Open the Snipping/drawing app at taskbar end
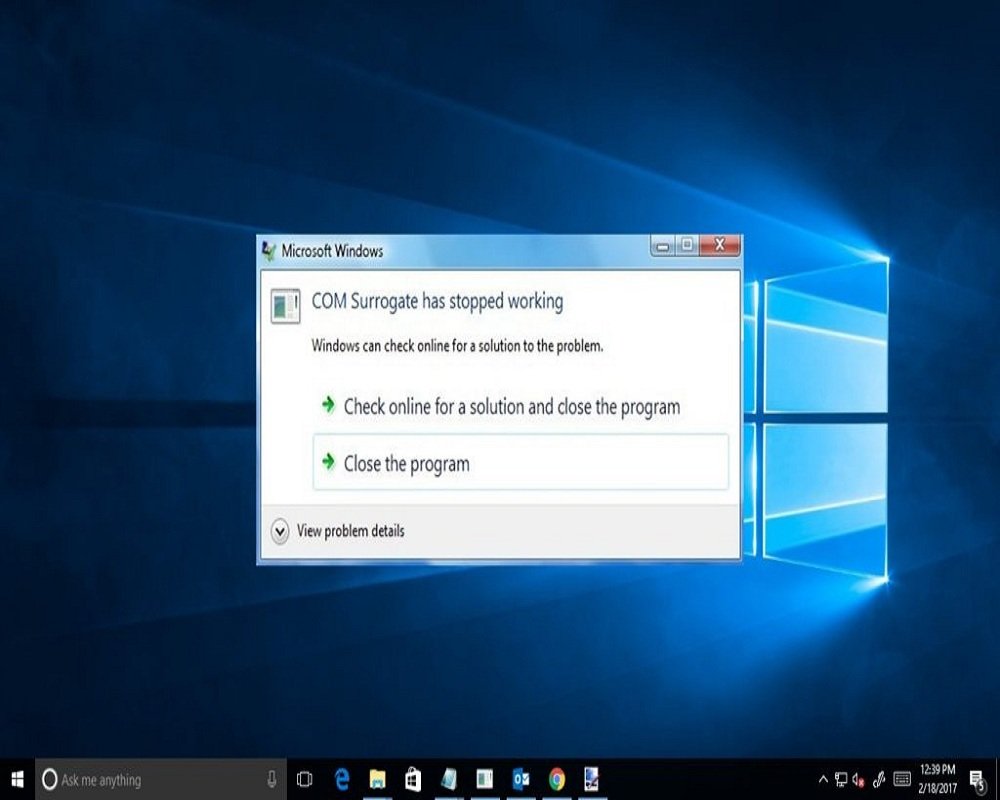1000x800 pixels. [x=592, y=779]
